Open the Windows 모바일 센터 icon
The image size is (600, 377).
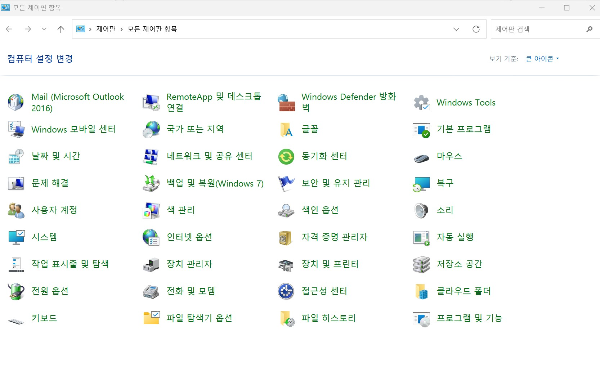click(x=16, y=129)
